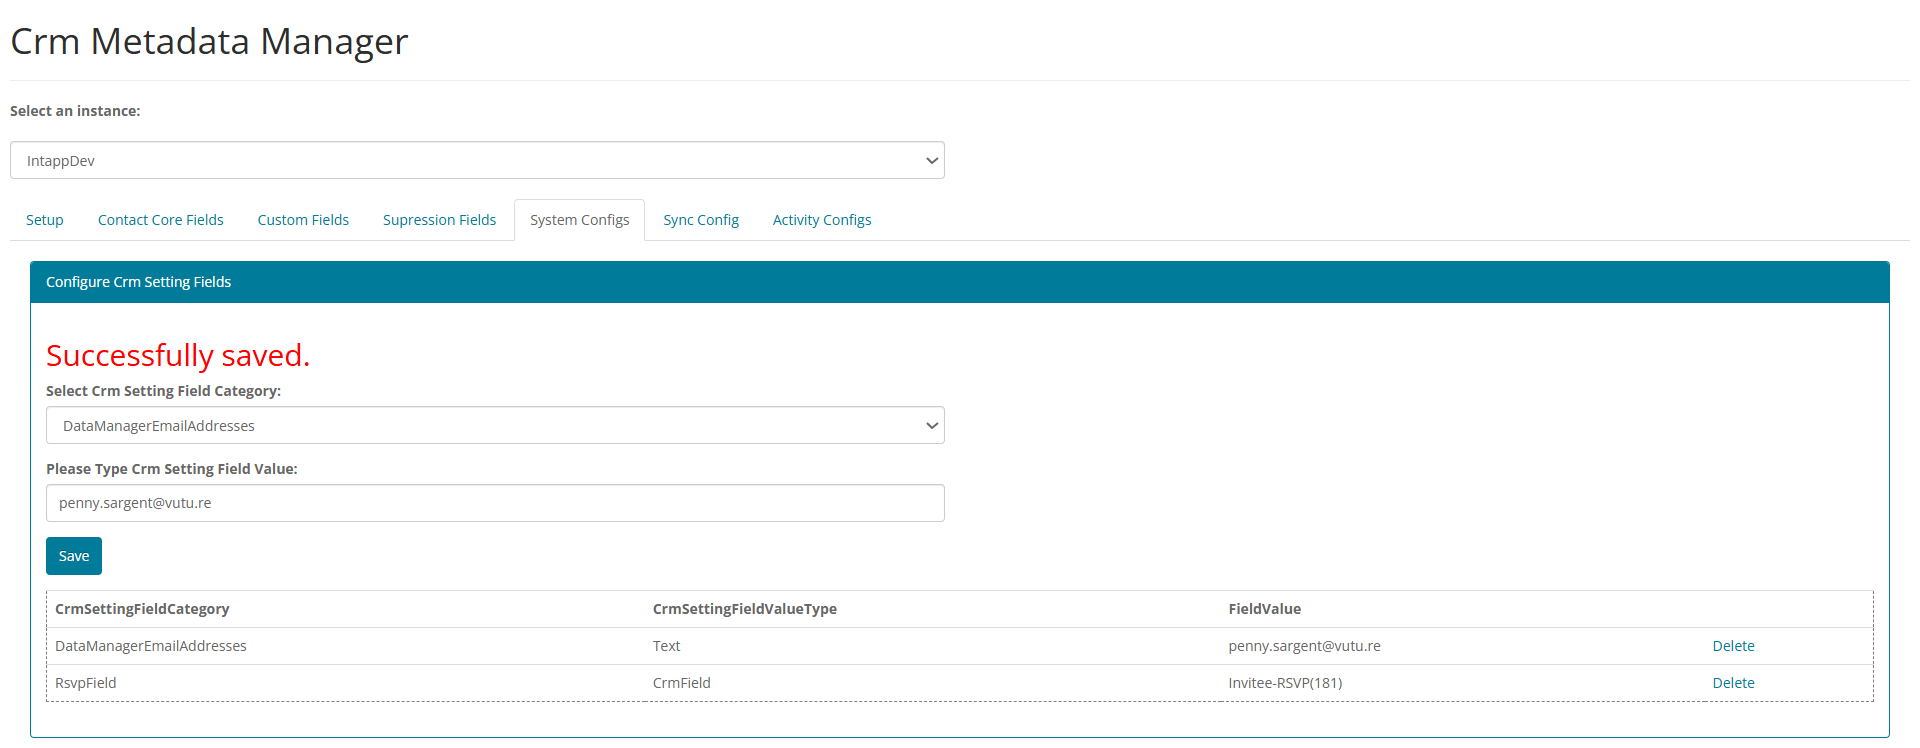Click the System Configs tab
Screen dimensions: 1920x748
[x=580, y=220]
